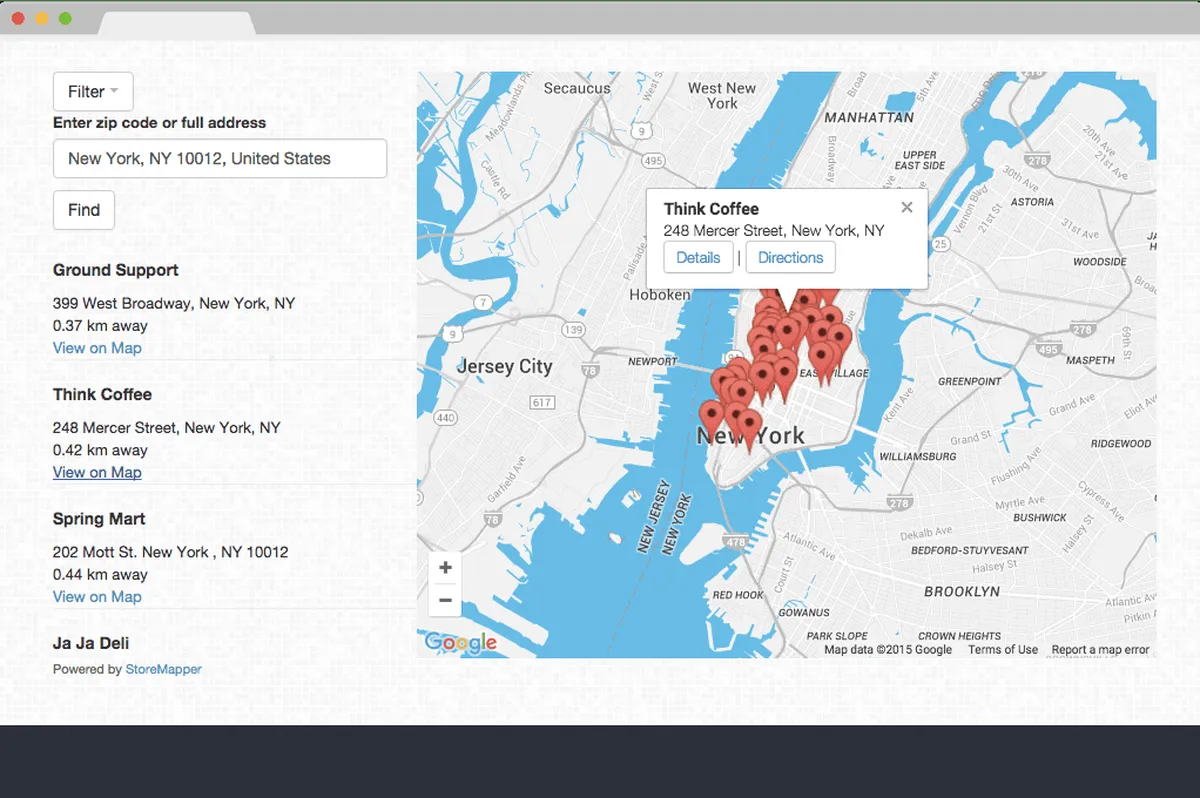1200x798 pixels.
Task: Click the Manhattan map label
Action: pos(869,117)
